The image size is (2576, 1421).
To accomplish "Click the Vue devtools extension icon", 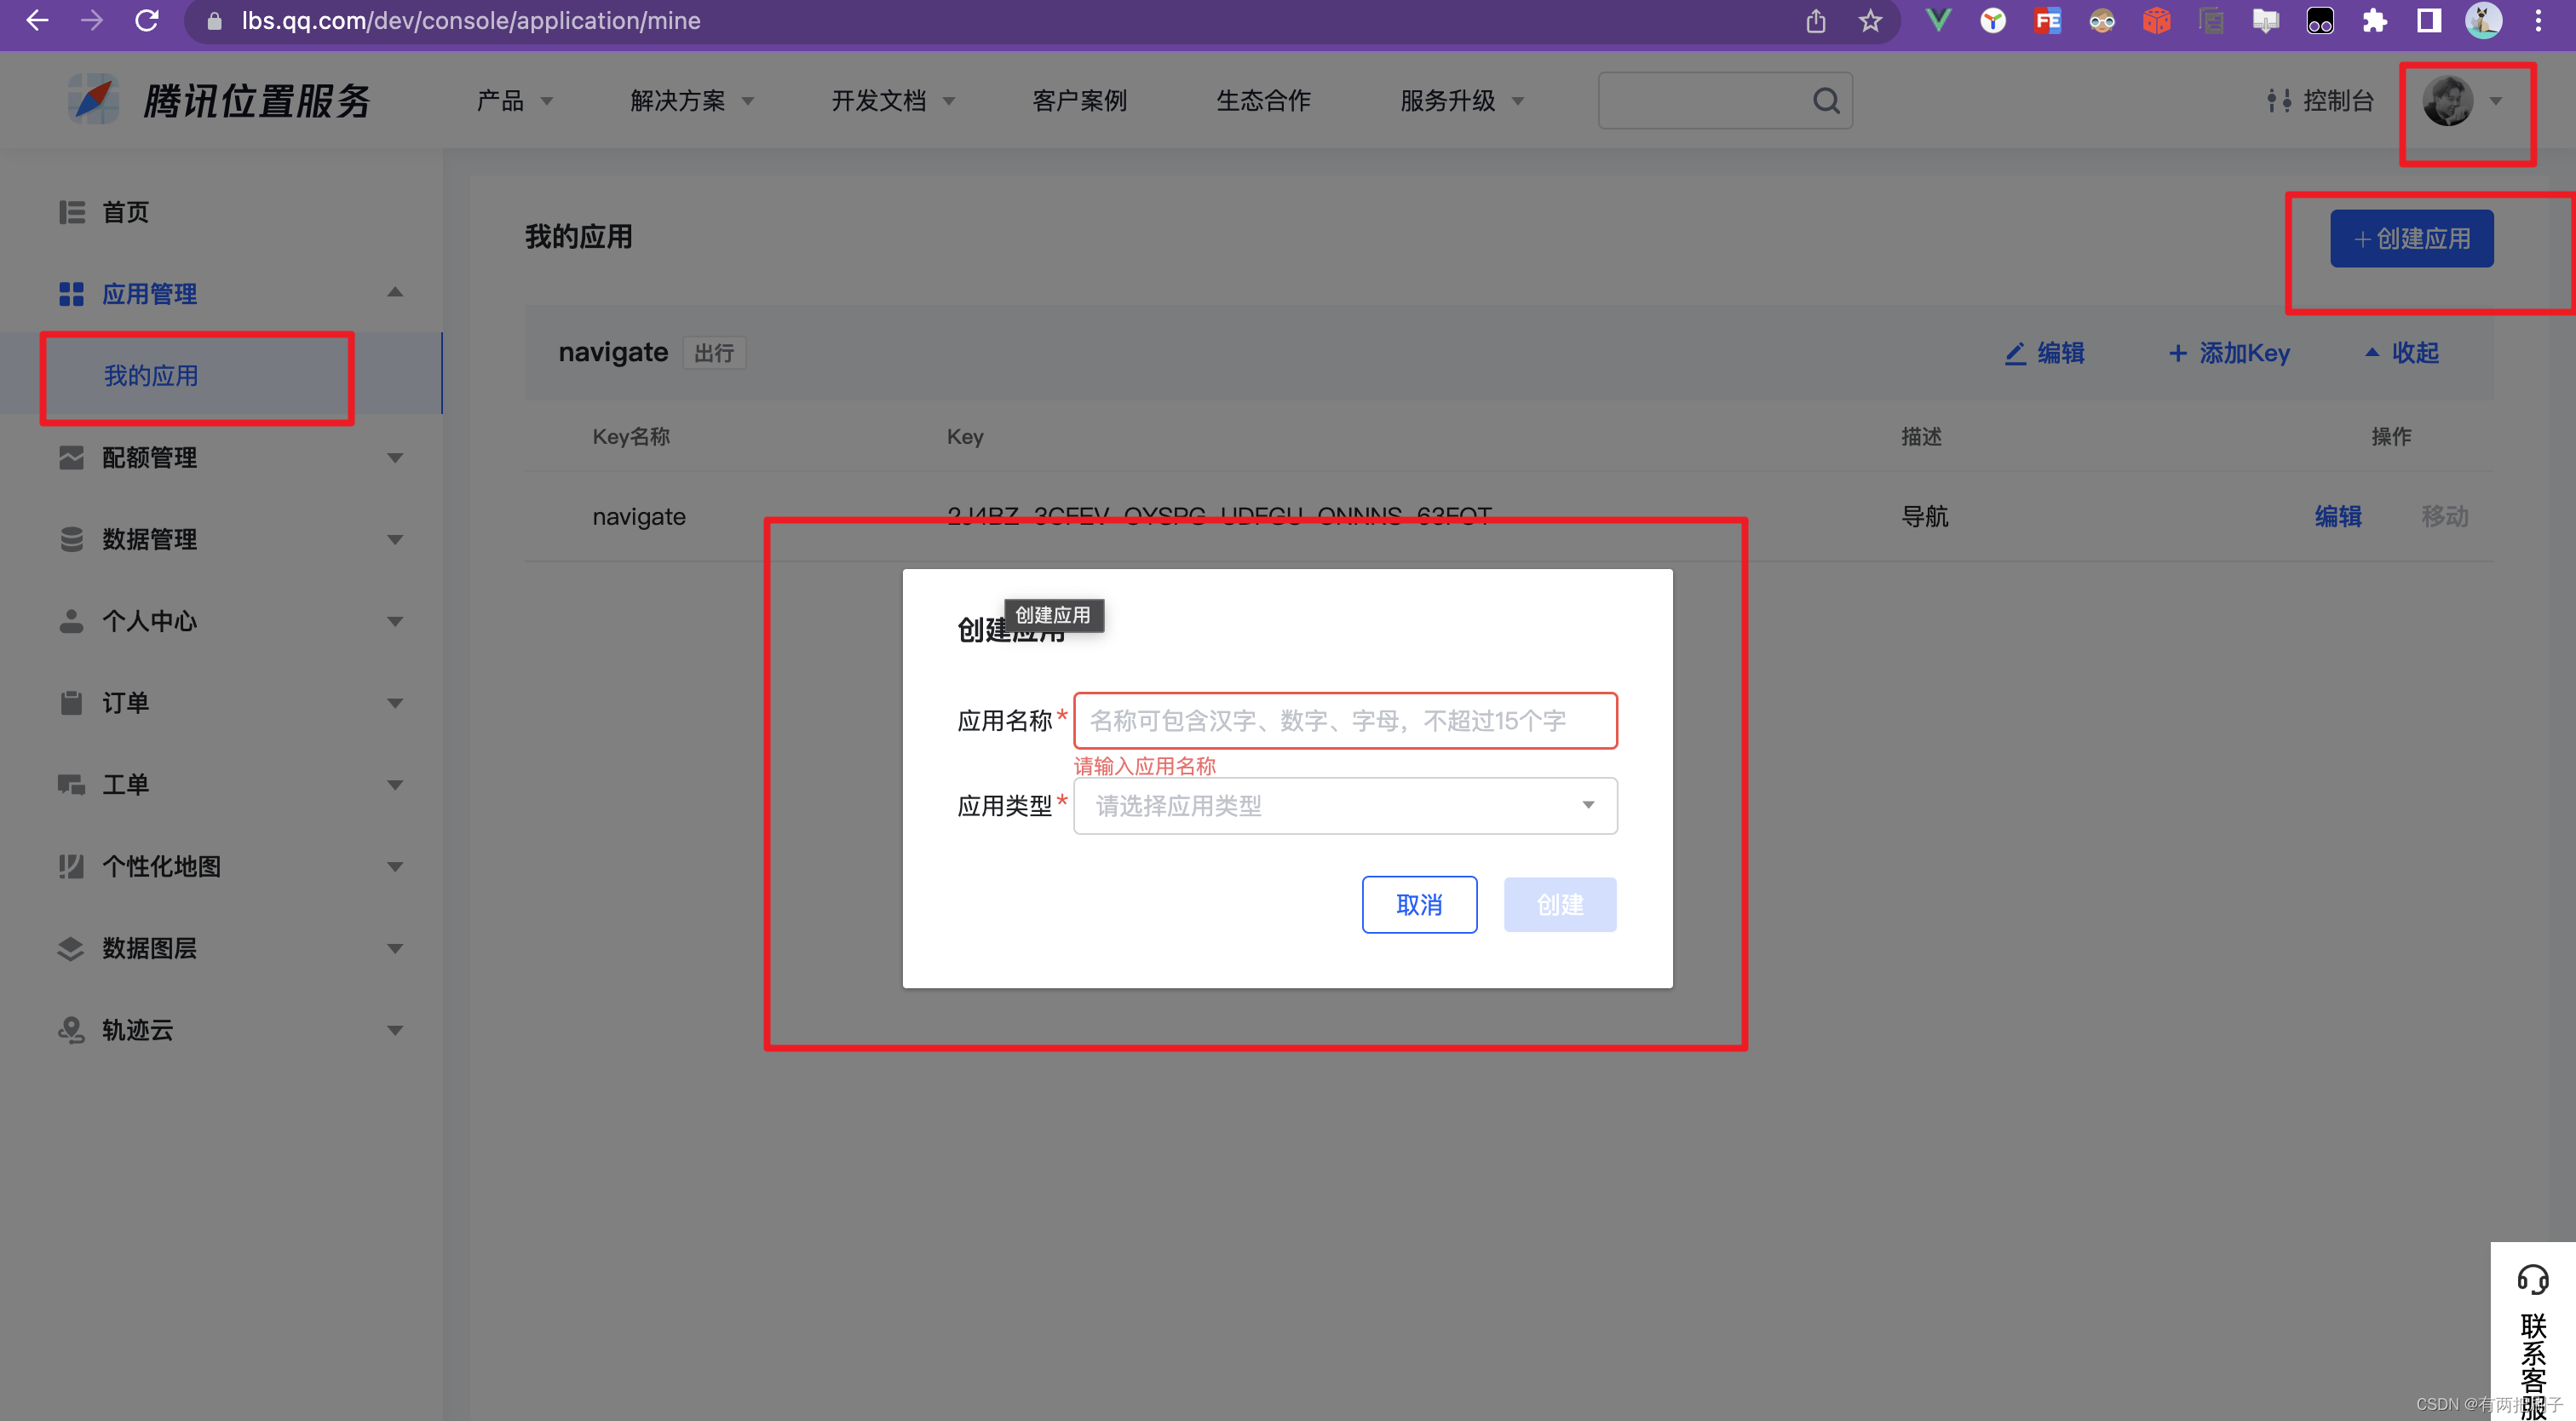I will click(1938, 21).
